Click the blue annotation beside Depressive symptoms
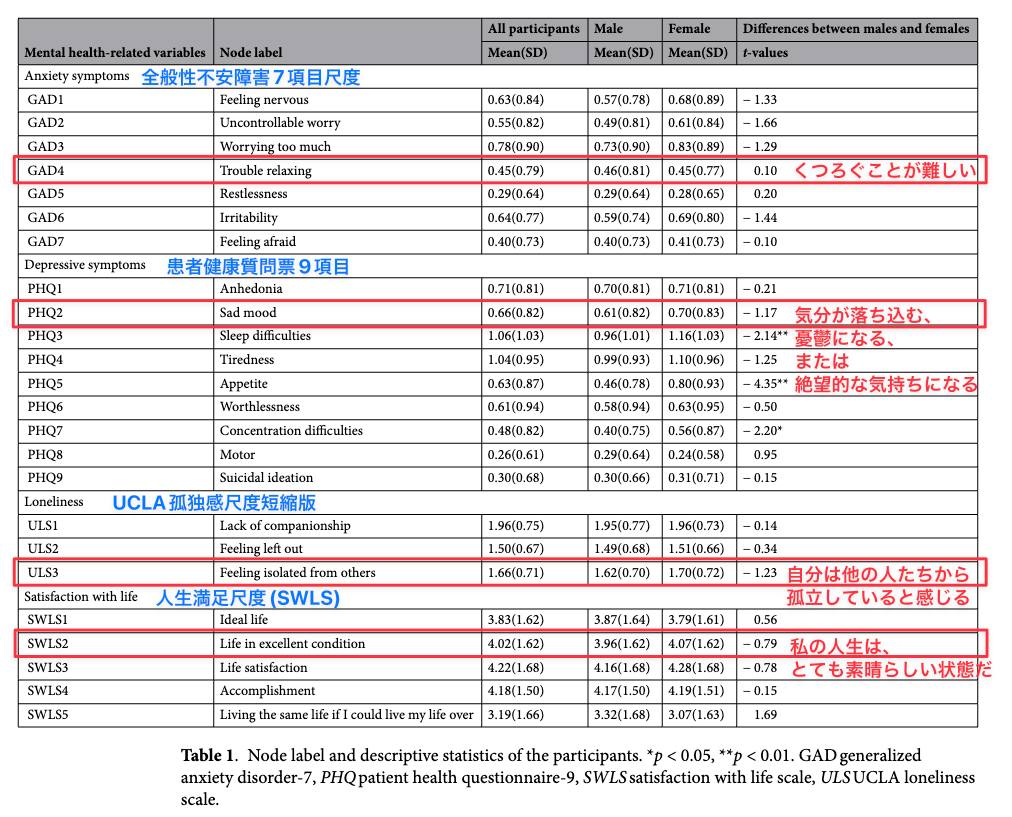1012x817 pixels. pyautogui.click(x=258, y=267)
